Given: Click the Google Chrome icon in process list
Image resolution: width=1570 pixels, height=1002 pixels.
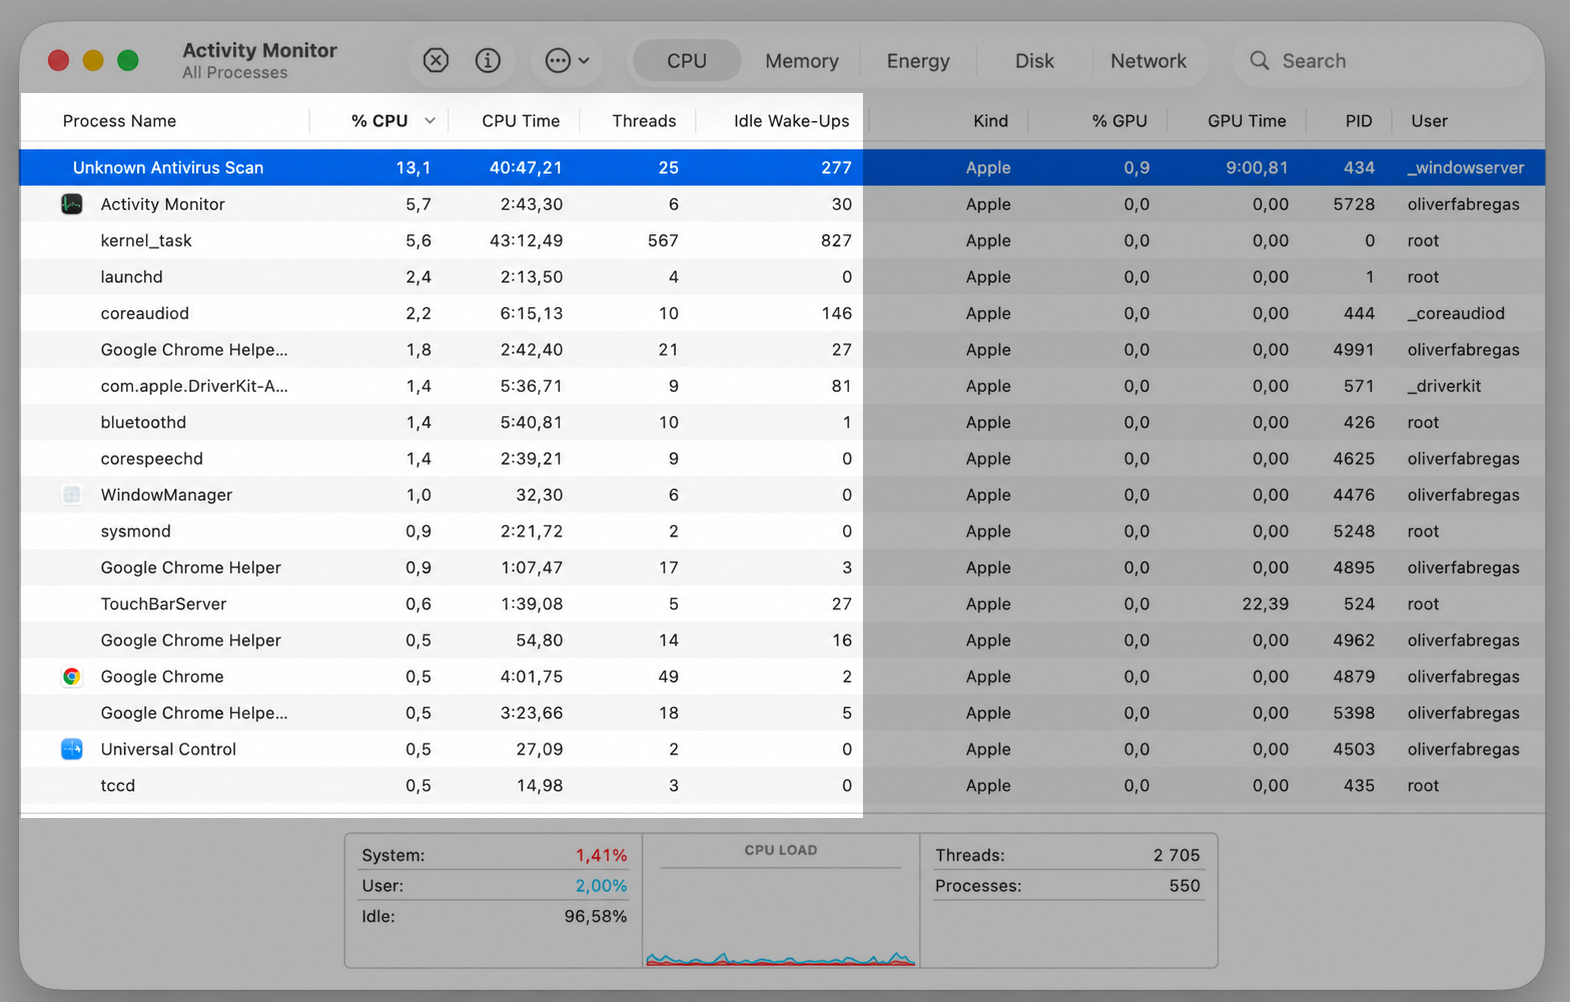Looking at the screenshot, I should point(72,677).
